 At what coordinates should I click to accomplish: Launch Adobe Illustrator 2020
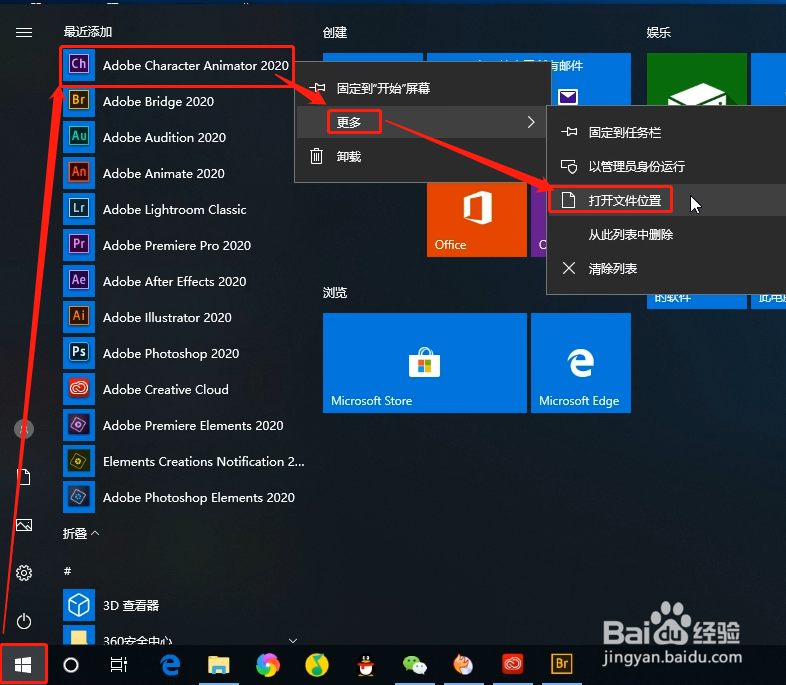183,318
